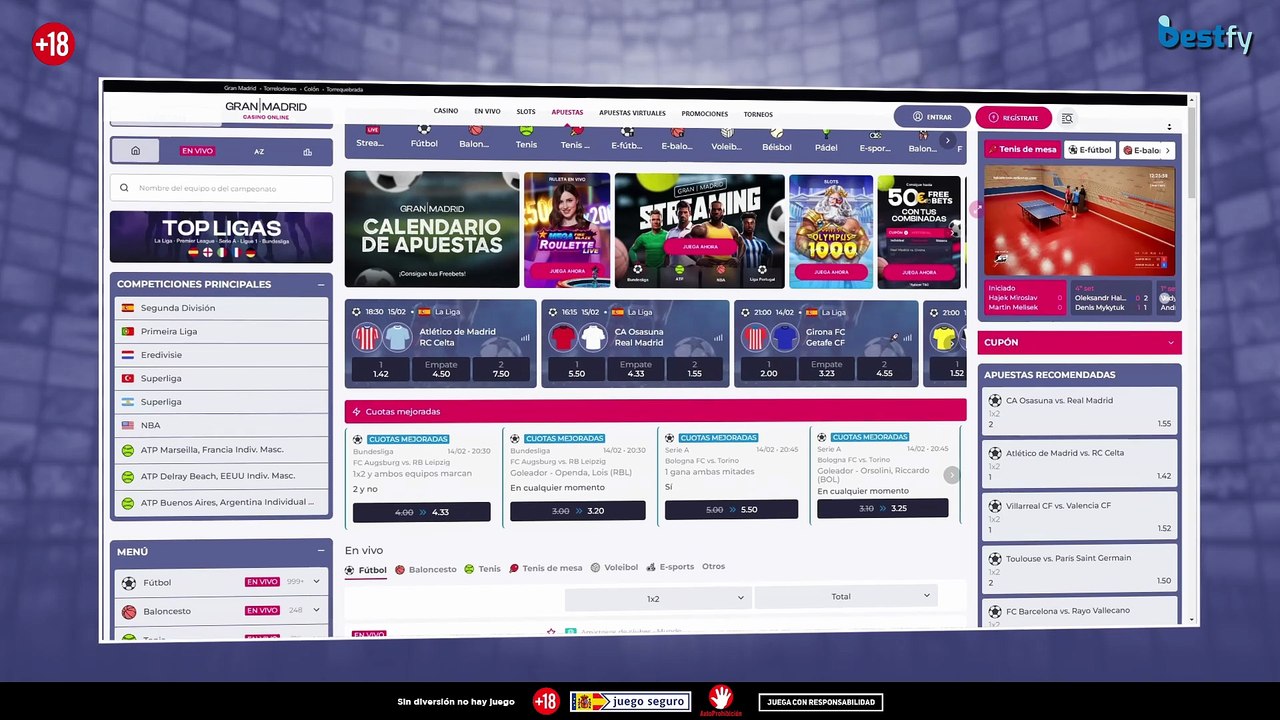1280x720 pixels.
Task: Open the live Streaming carousel icon
Action: pyautogui.click(x=371, y=137)
